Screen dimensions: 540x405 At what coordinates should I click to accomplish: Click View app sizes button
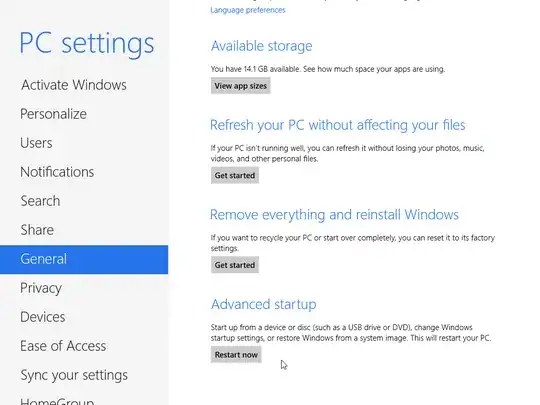point(240,86)
